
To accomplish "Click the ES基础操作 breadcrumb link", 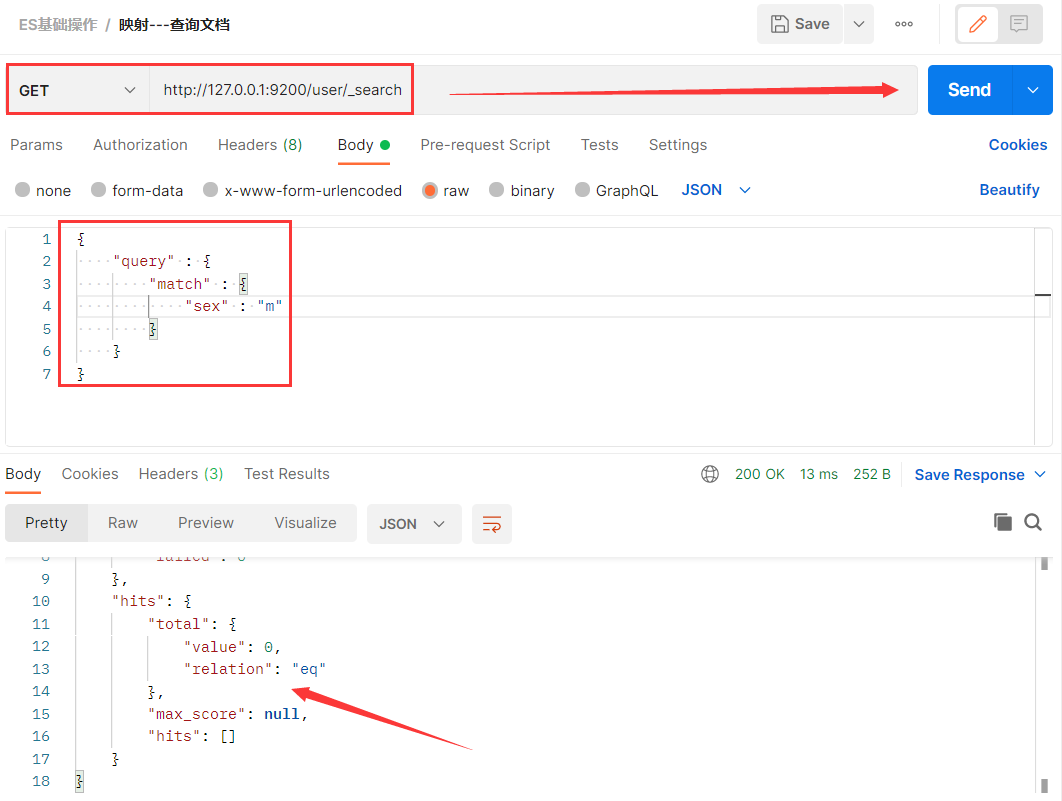I will tap(58, 25).
